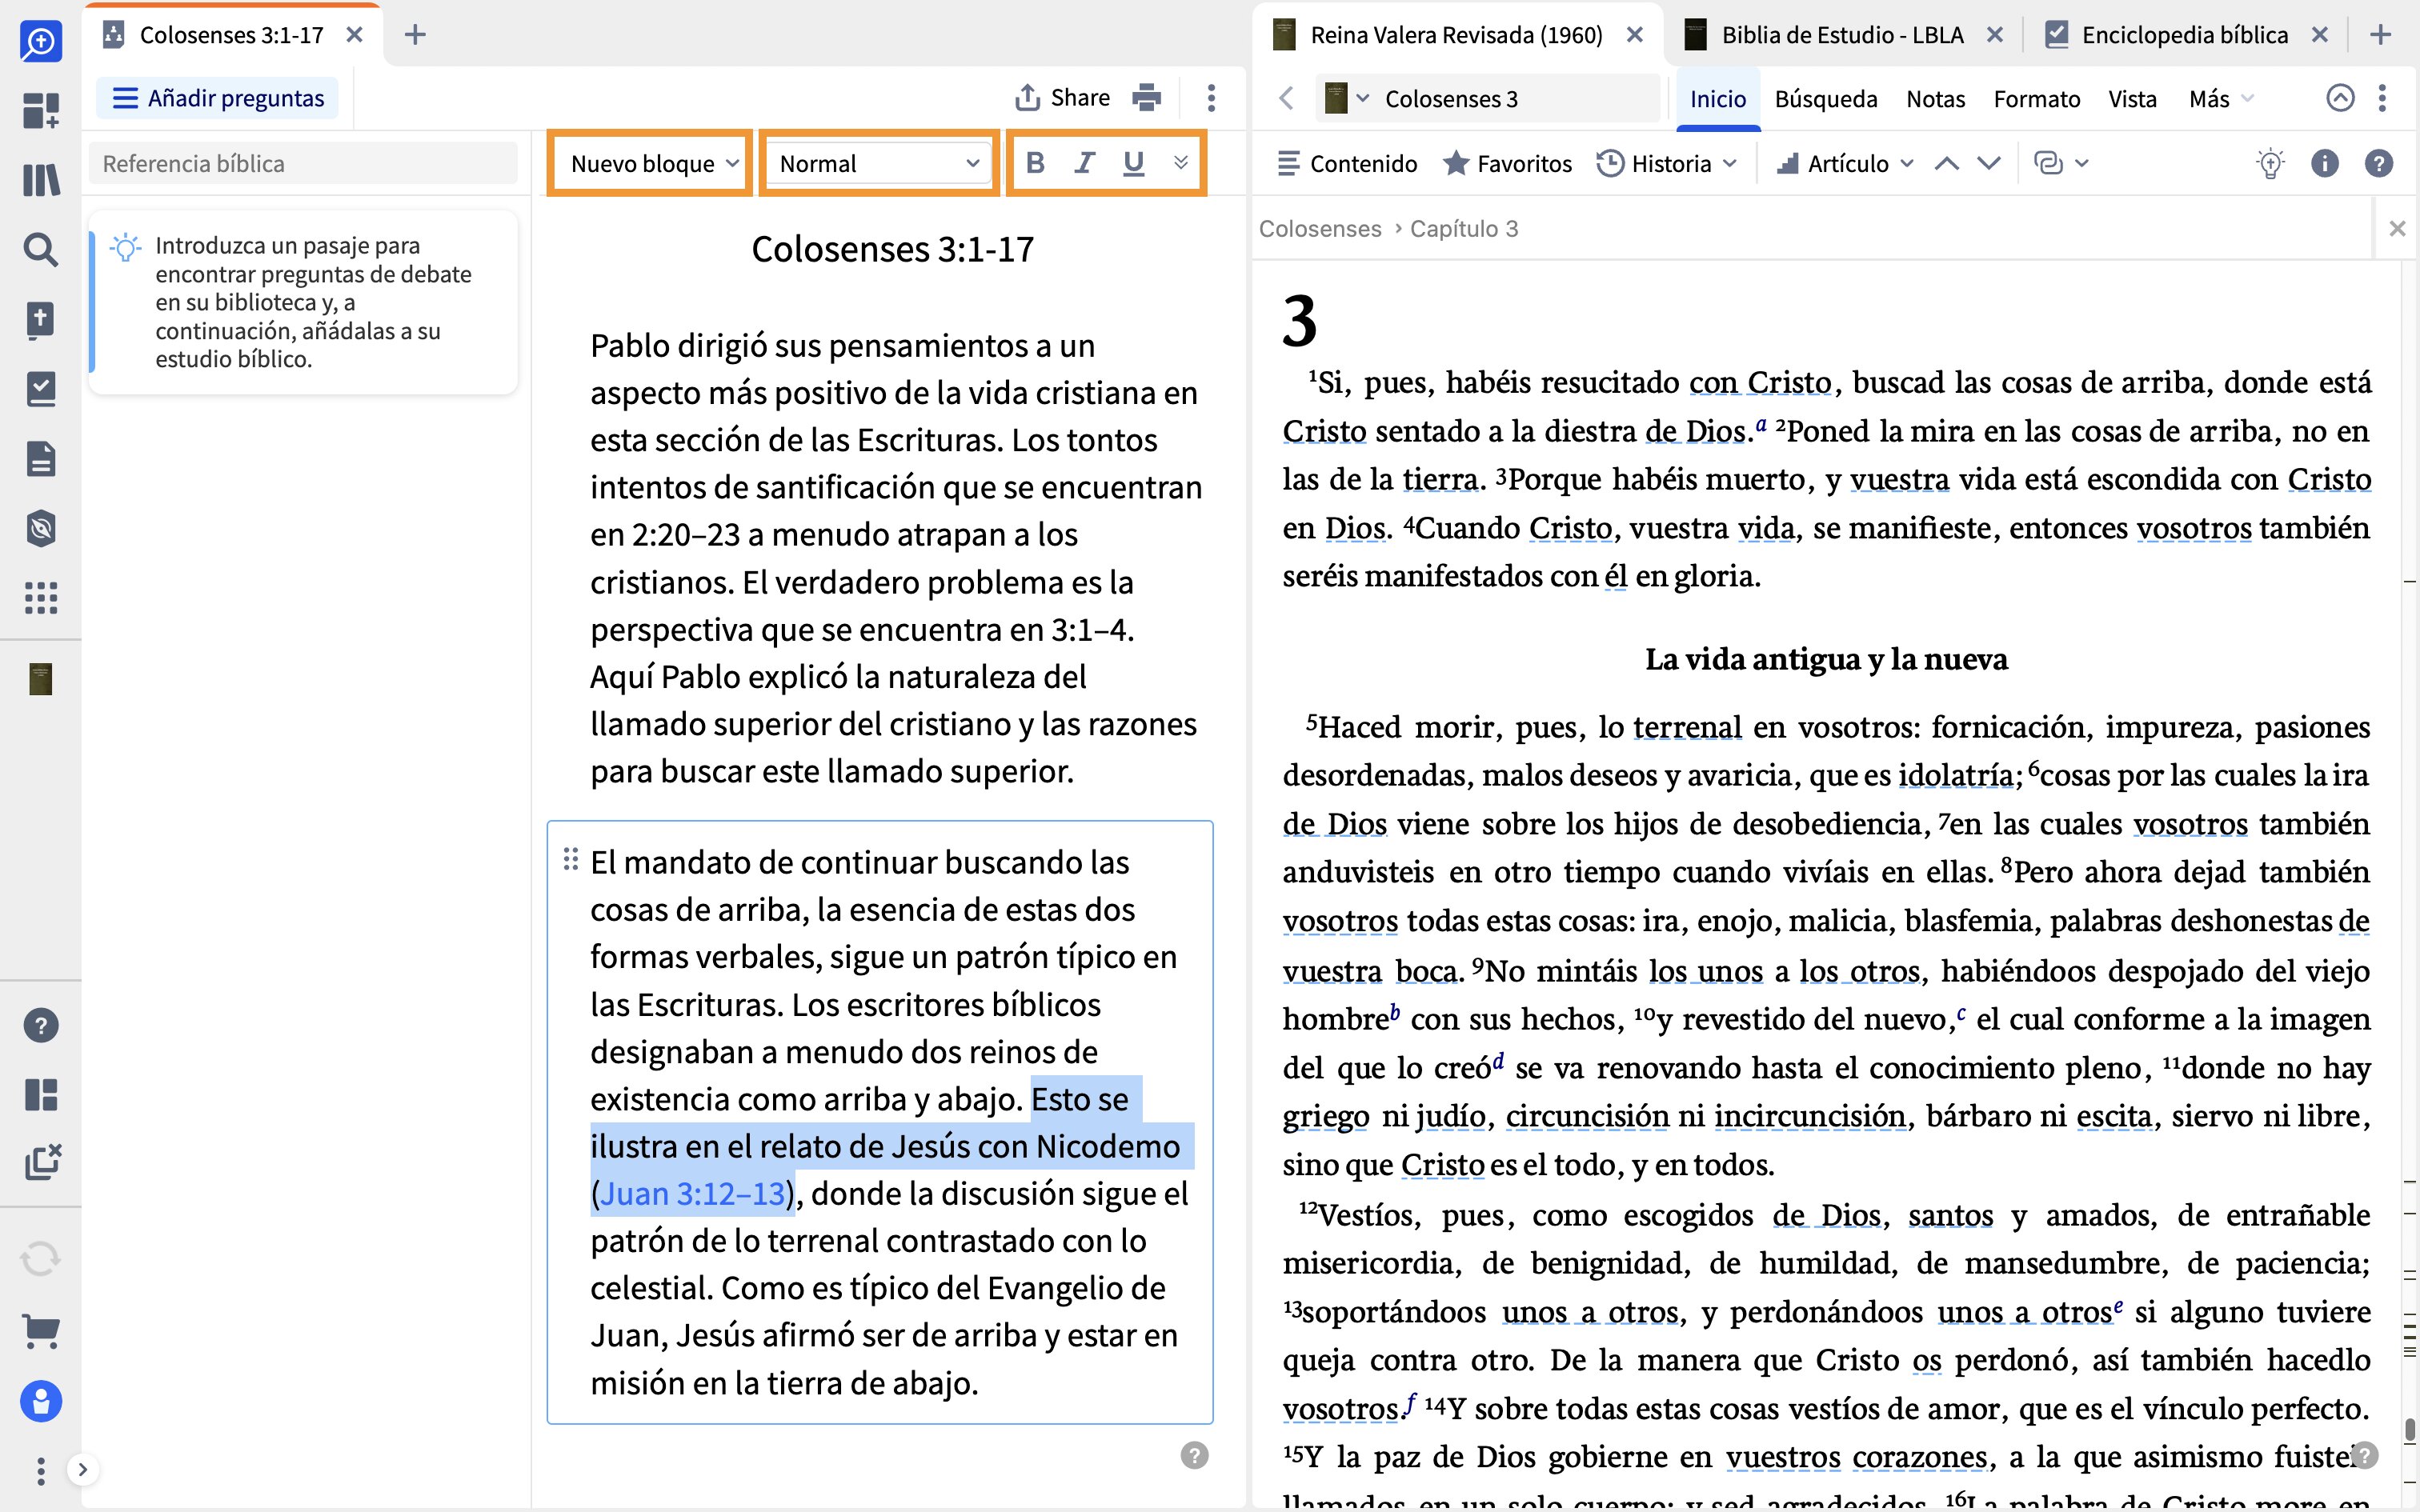Go back with the left arrow in Bible panel

click(1287, 98)
